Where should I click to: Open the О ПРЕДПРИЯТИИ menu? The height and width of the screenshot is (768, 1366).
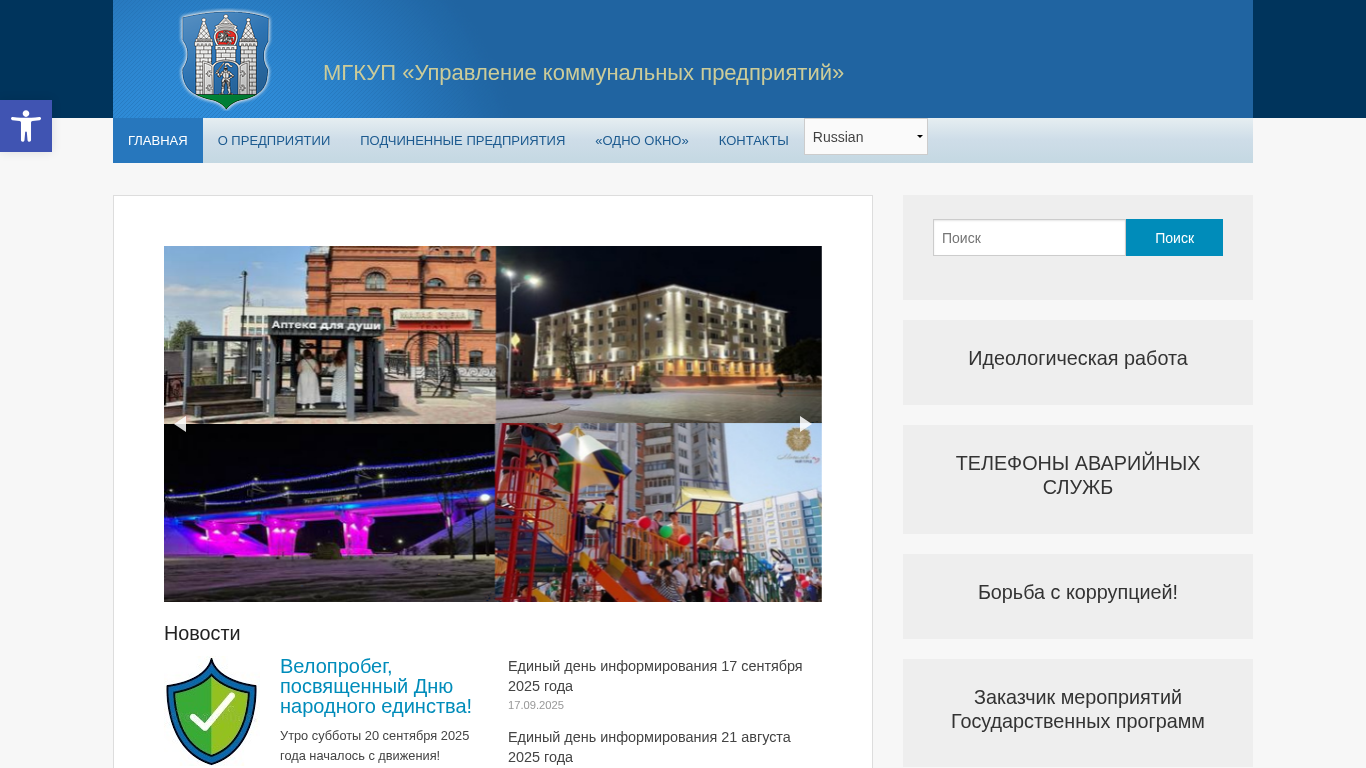[274, 141]
